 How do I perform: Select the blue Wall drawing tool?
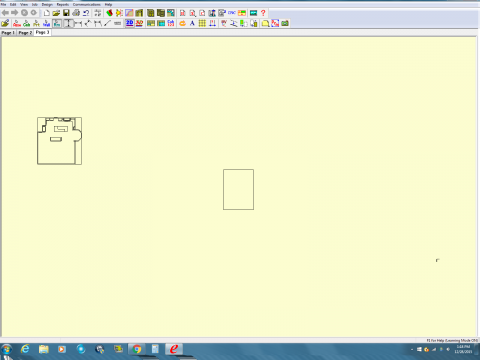coord(47,23)
